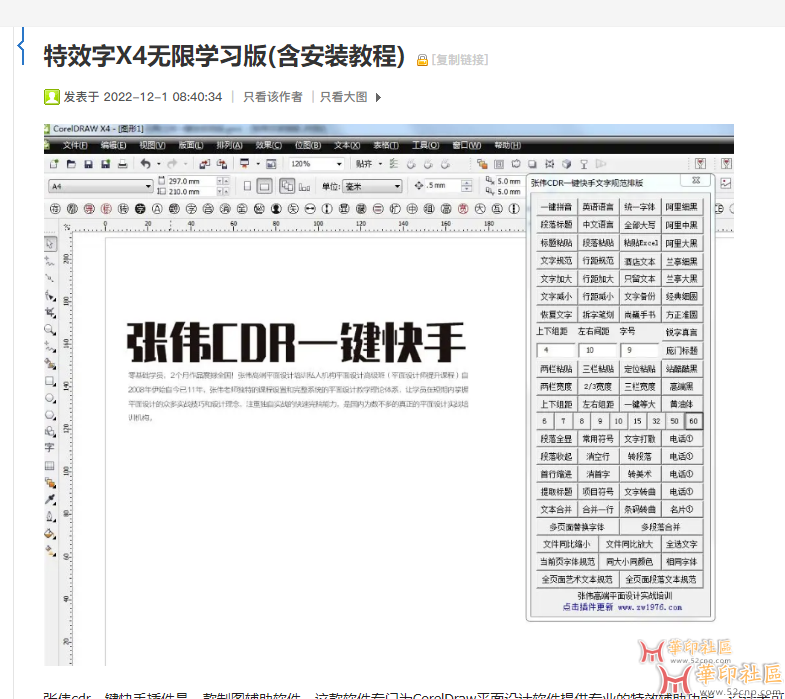Click the 条码转曲 button
785x699 pixels.
[639, 509]
